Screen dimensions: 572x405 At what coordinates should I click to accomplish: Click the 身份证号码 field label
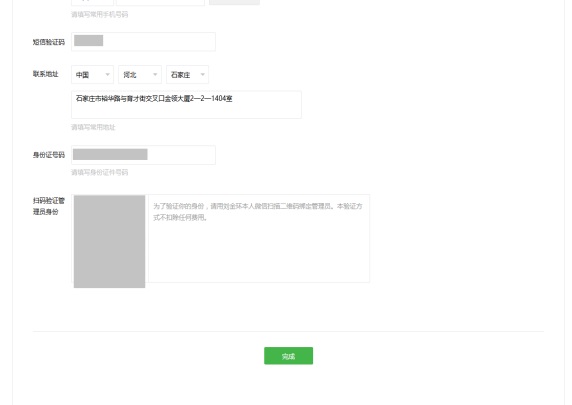pos(49,155)
